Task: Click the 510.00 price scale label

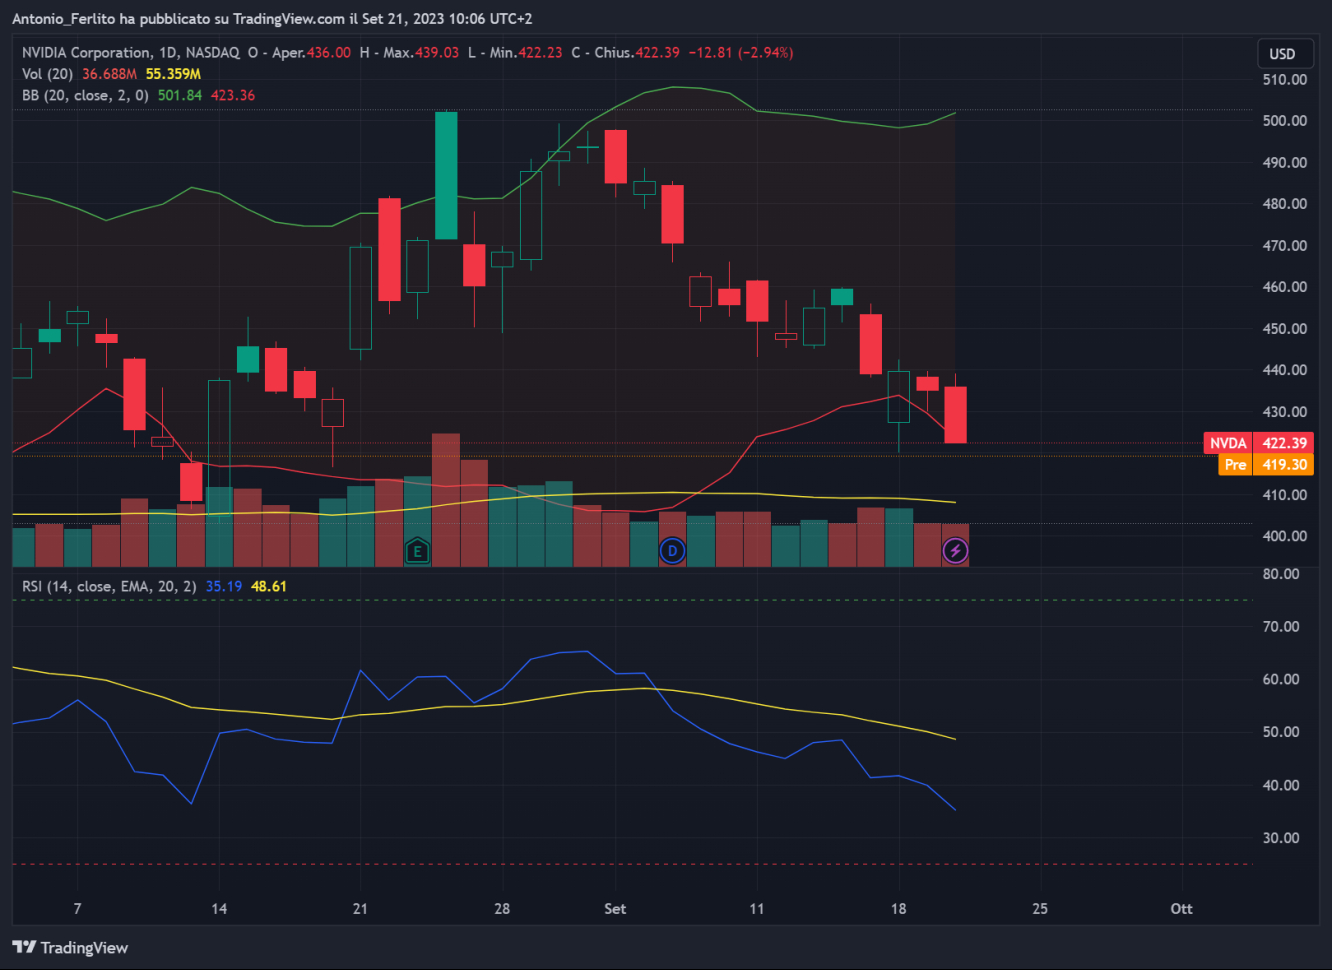Action: tap(1285, 79)
